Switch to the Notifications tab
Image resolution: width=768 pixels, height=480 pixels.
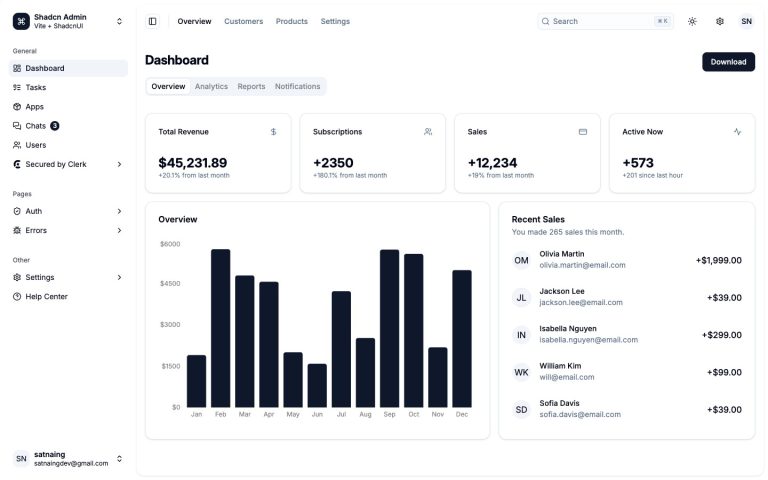[x=297, y=87]
